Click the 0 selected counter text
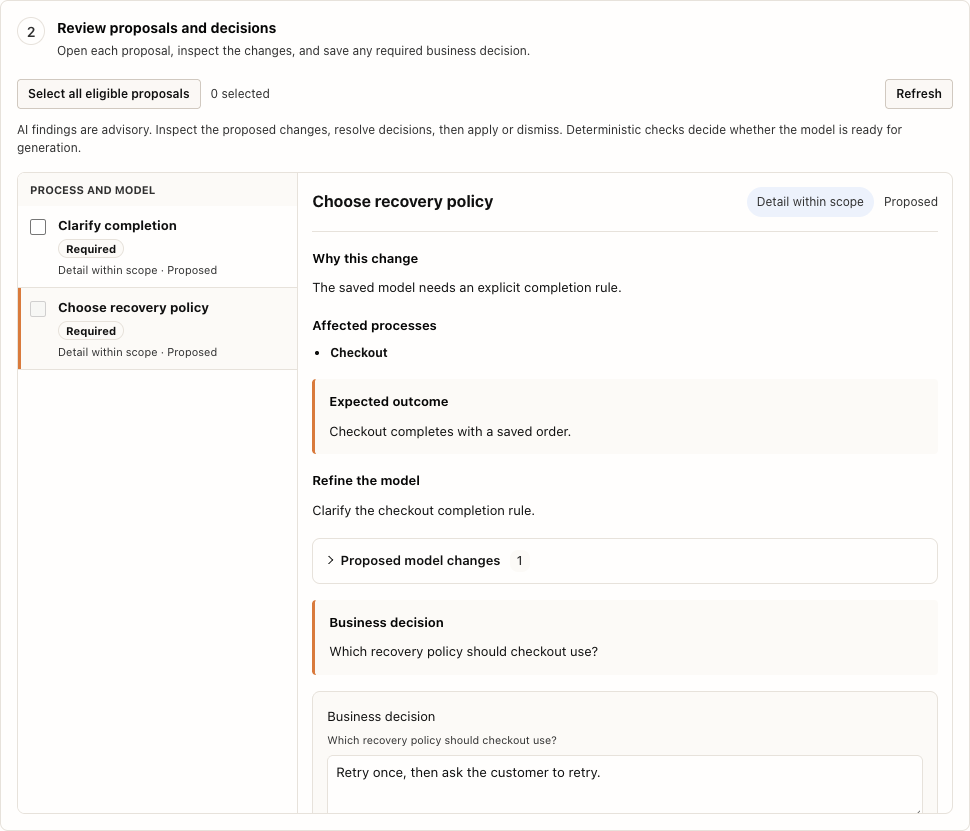The image size is (970, 831). tap(240, 94)
